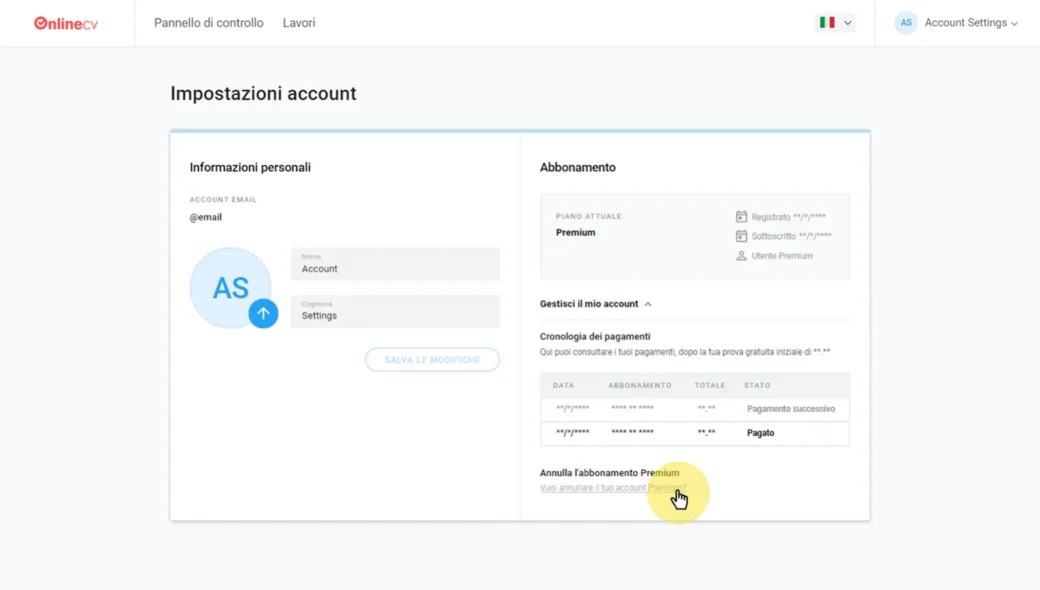Click the blue upload photo arrow icon
The height and width of the screenshot is (590, 1040).
click(263, 313)
